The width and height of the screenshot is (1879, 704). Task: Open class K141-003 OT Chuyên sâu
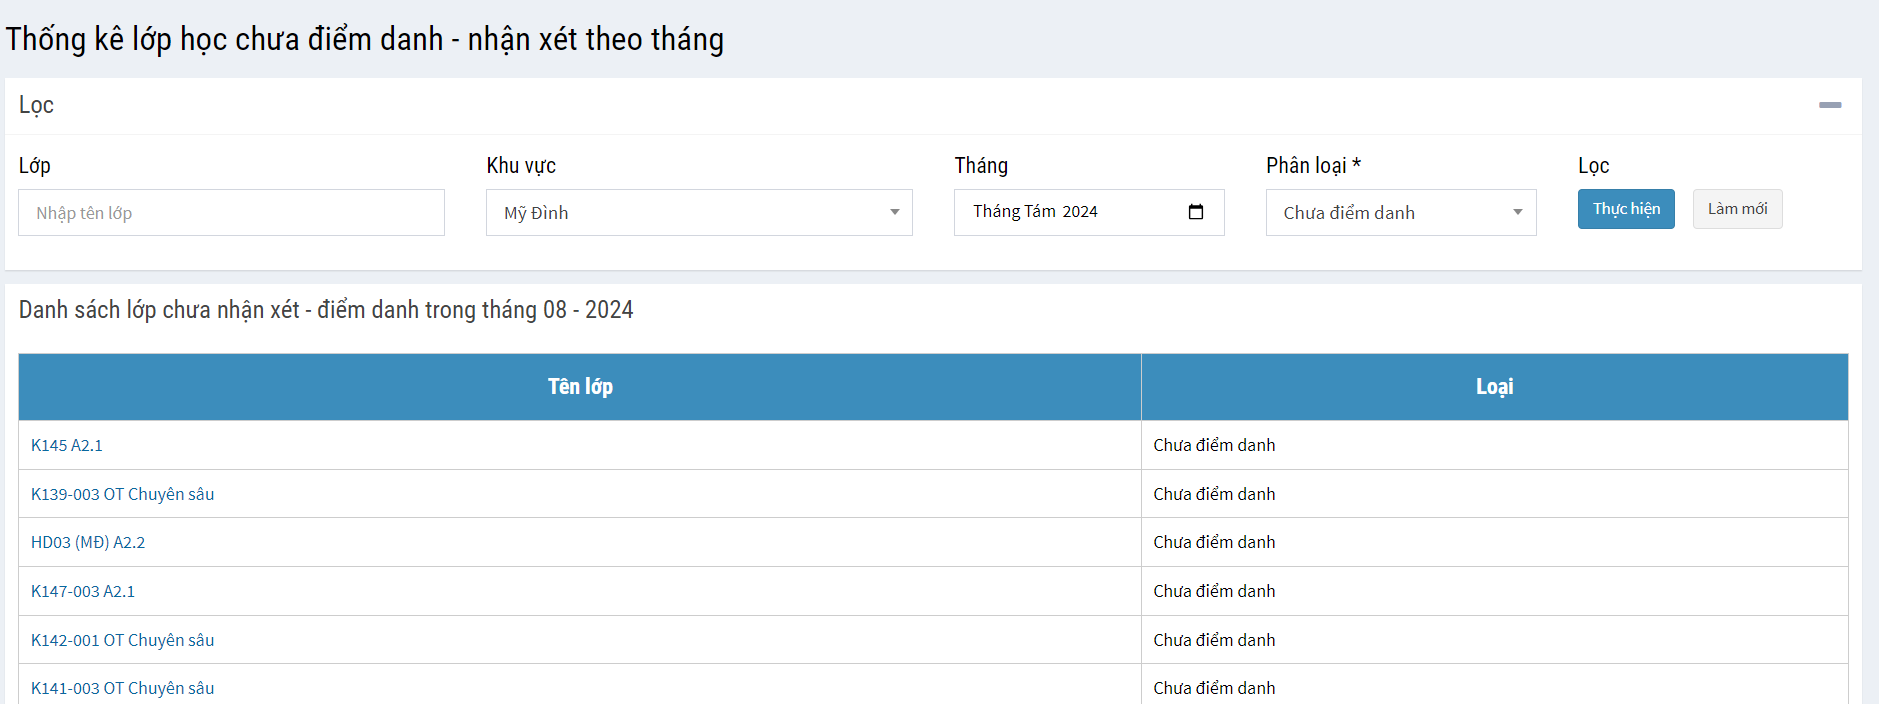pos(122,688)
